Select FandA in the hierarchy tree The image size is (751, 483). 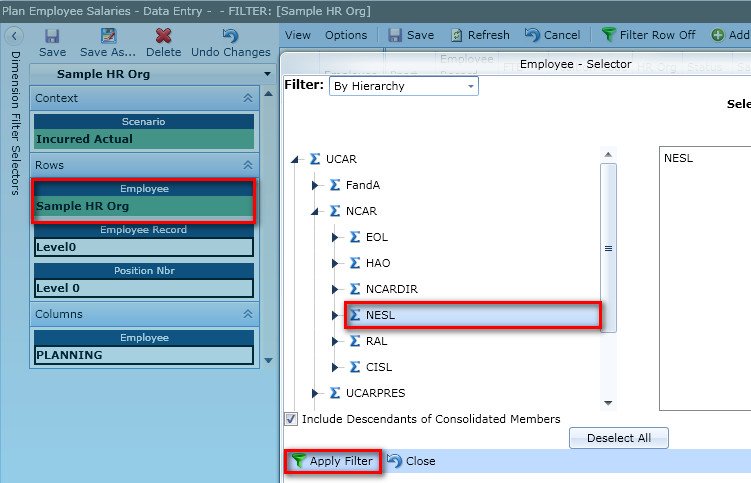(x=363, y=185)
